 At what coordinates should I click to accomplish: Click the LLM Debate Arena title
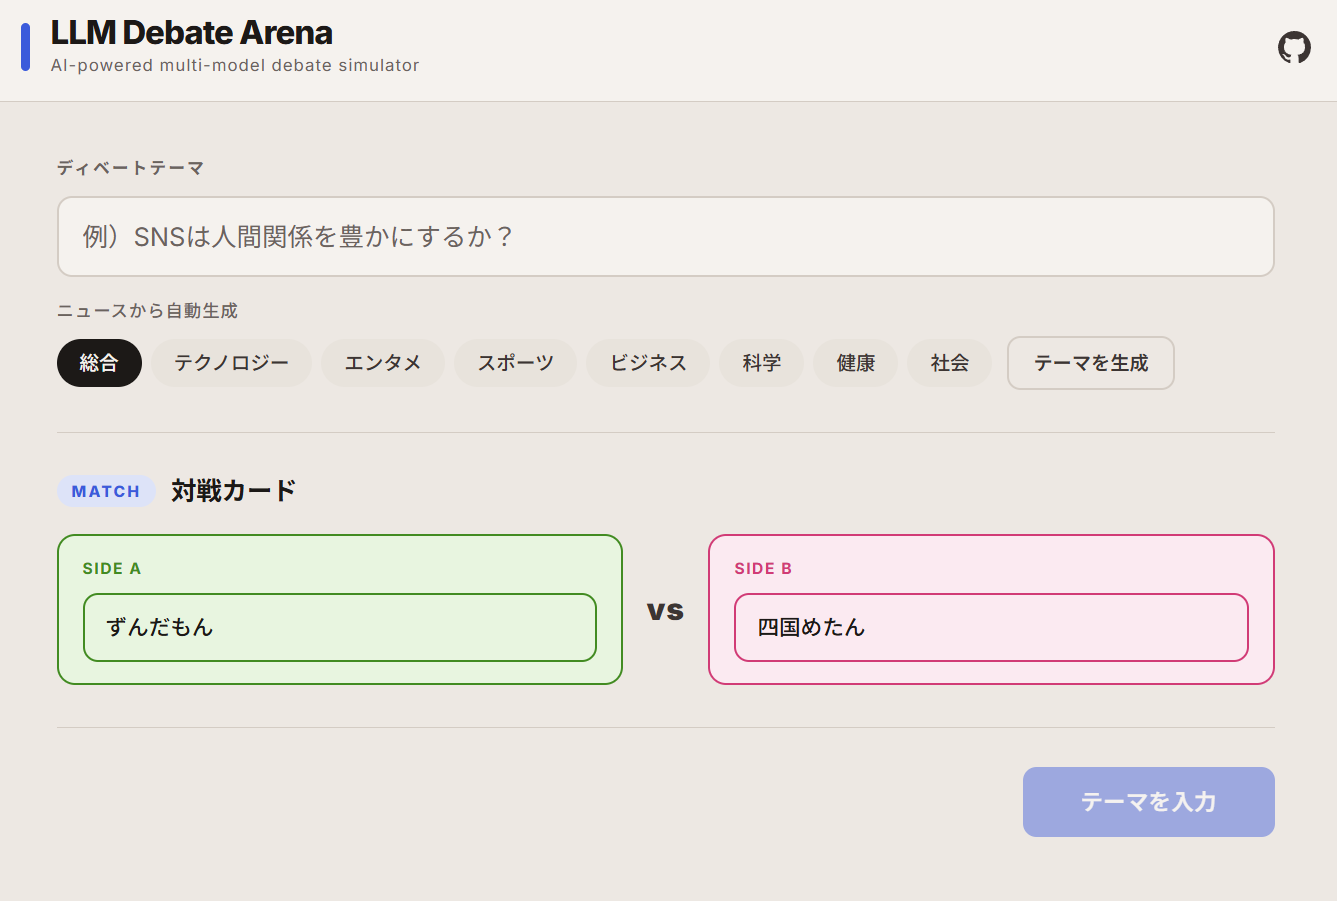point(191,33)
